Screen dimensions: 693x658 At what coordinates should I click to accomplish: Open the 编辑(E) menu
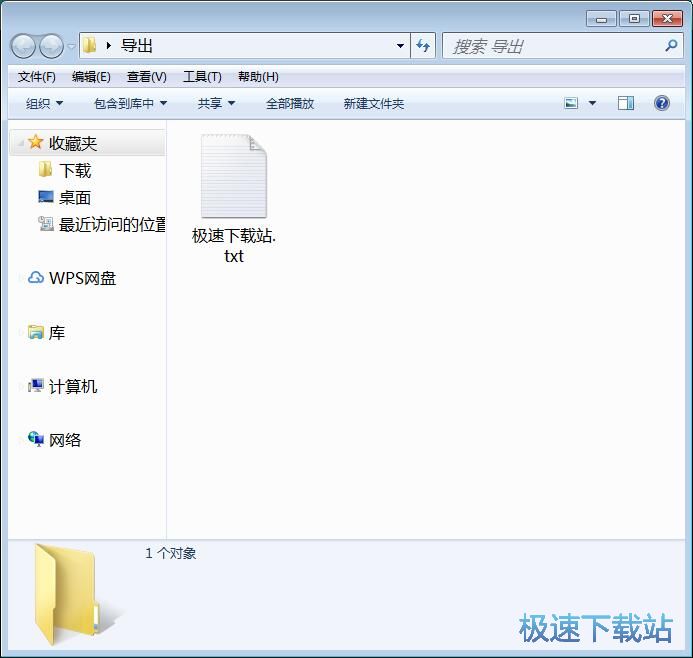tap(91, 77)
